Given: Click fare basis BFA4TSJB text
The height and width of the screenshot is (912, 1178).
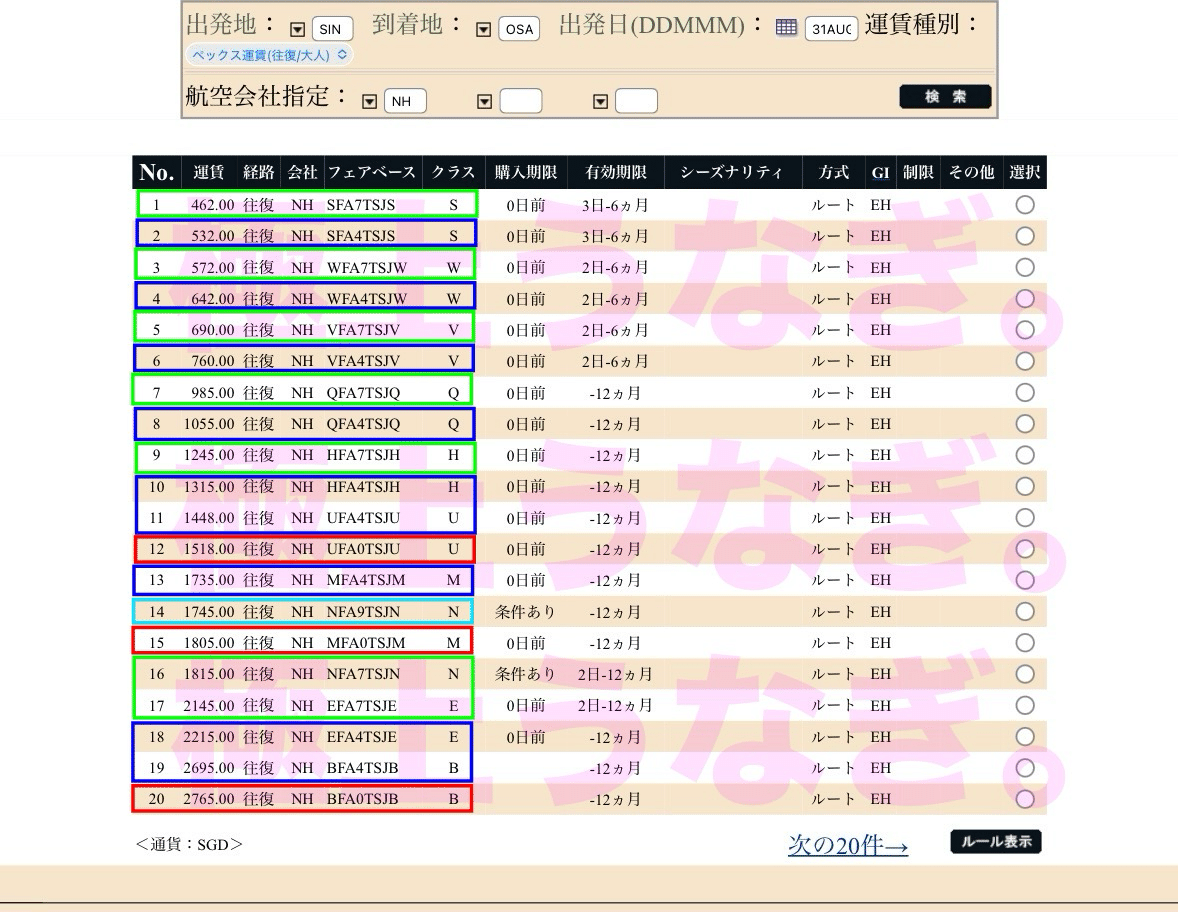Looking at the screenshot, I should [x=362, y=768].
